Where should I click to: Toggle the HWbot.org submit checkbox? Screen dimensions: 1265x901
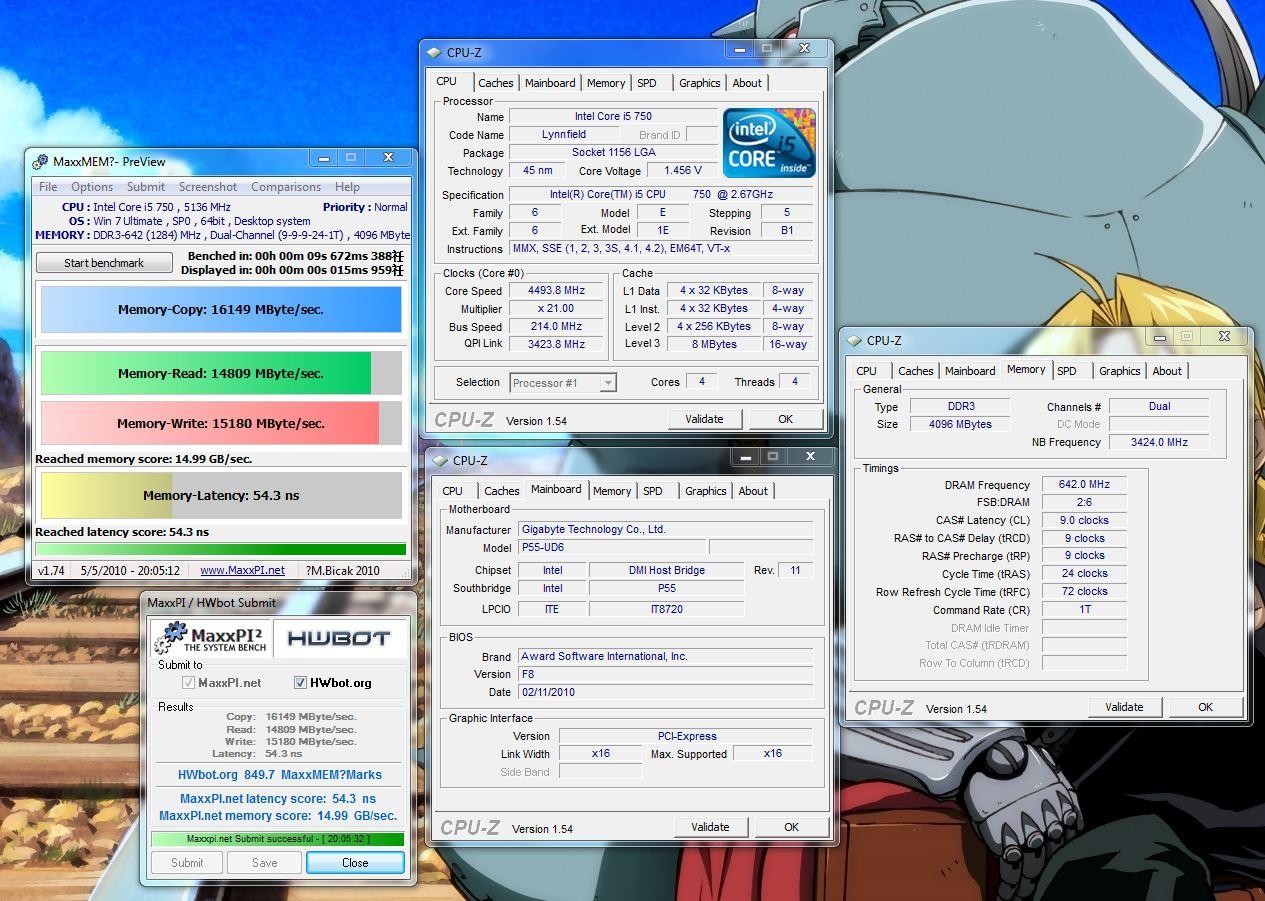(x=300, y=683)
